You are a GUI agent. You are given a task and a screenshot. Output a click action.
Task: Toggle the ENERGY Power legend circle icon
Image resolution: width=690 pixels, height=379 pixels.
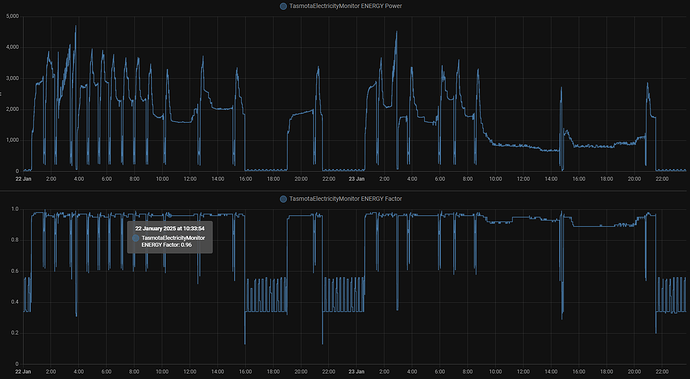[x=283, y=6]
